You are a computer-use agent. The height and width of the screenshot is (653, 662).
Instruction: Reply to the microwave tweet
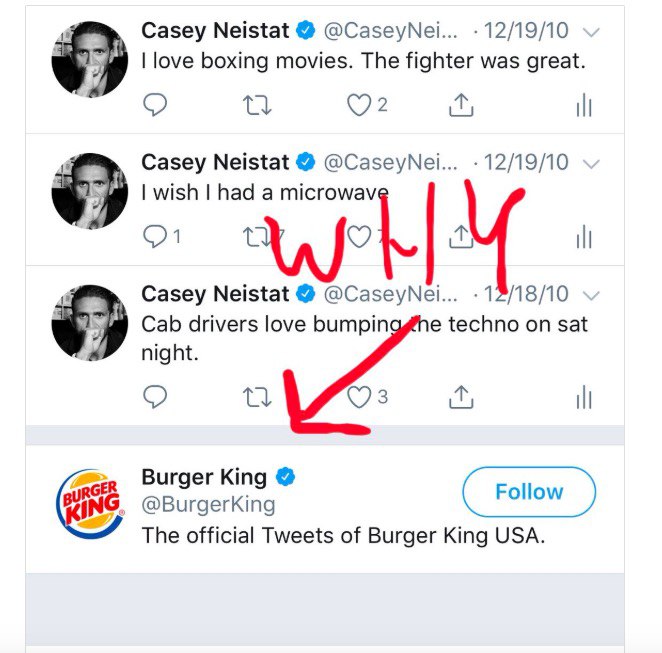tap(155, 236)
